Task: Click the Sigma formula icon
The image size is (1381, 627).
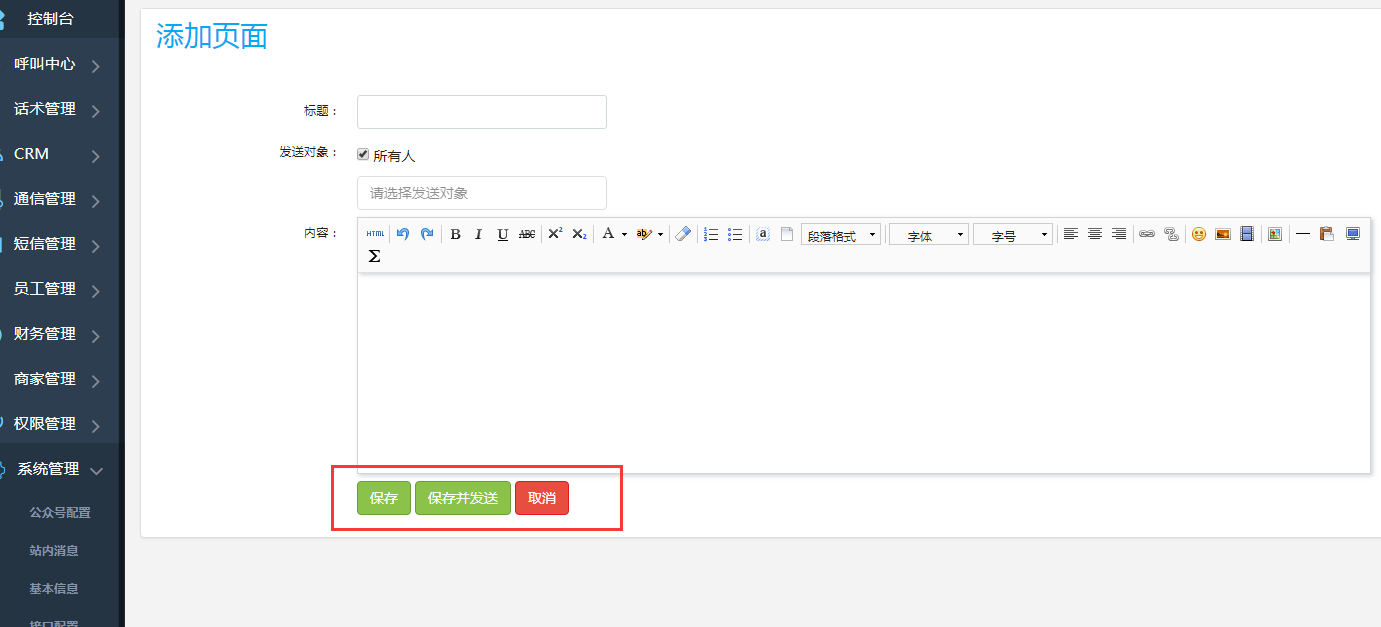Action: coord(374,256)
